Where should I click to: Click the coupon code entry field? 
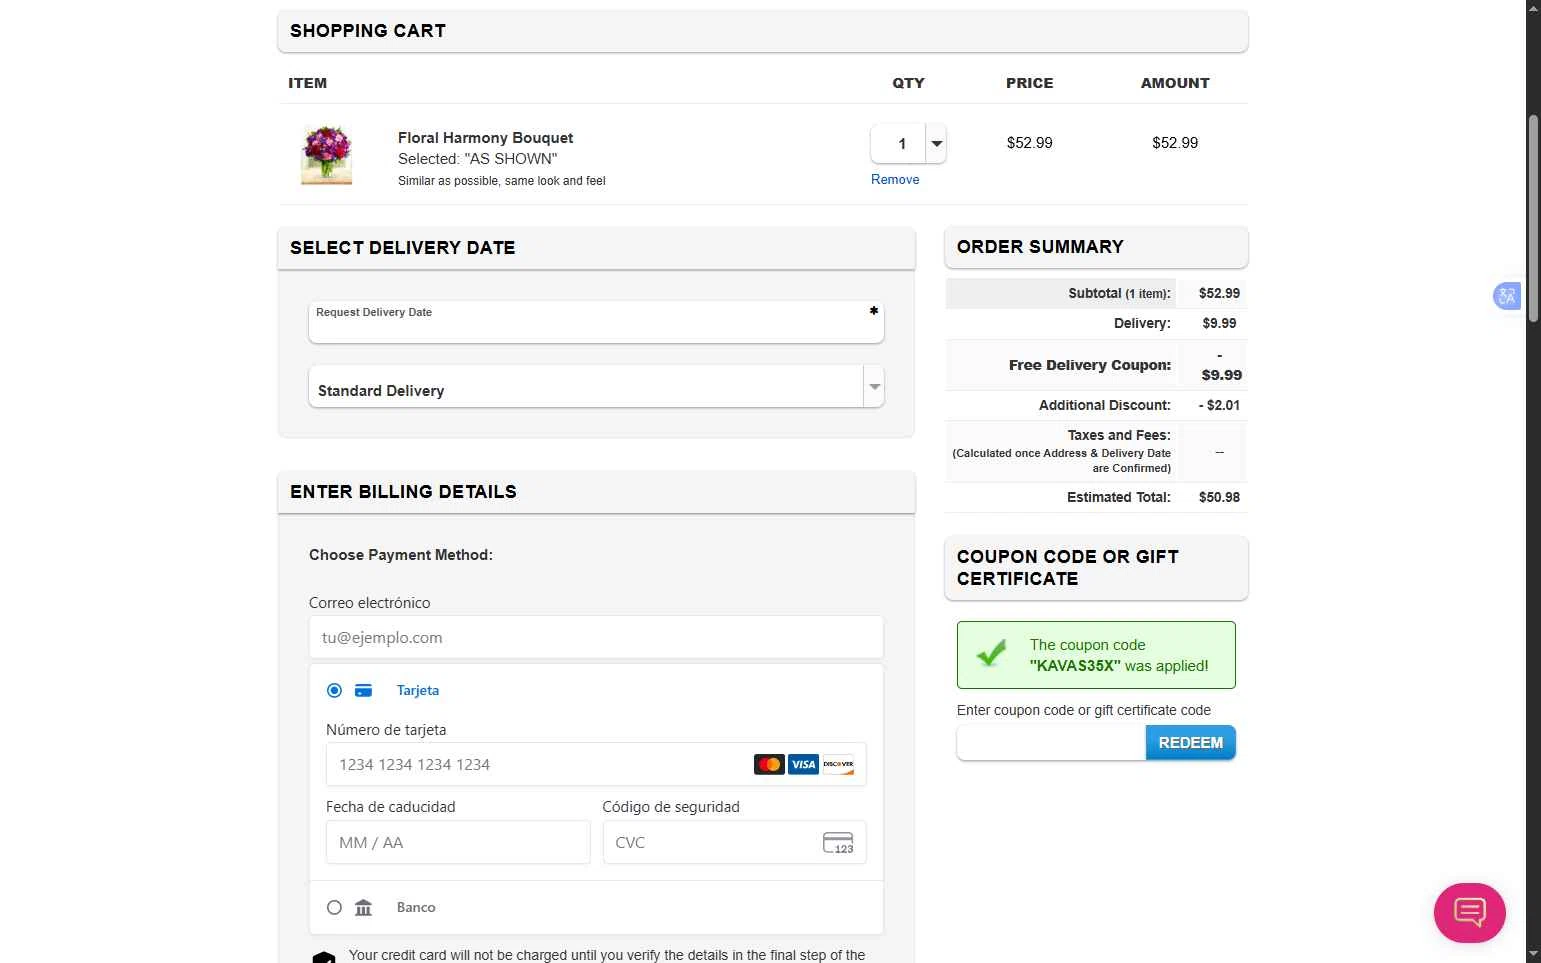pos(1050,743)
